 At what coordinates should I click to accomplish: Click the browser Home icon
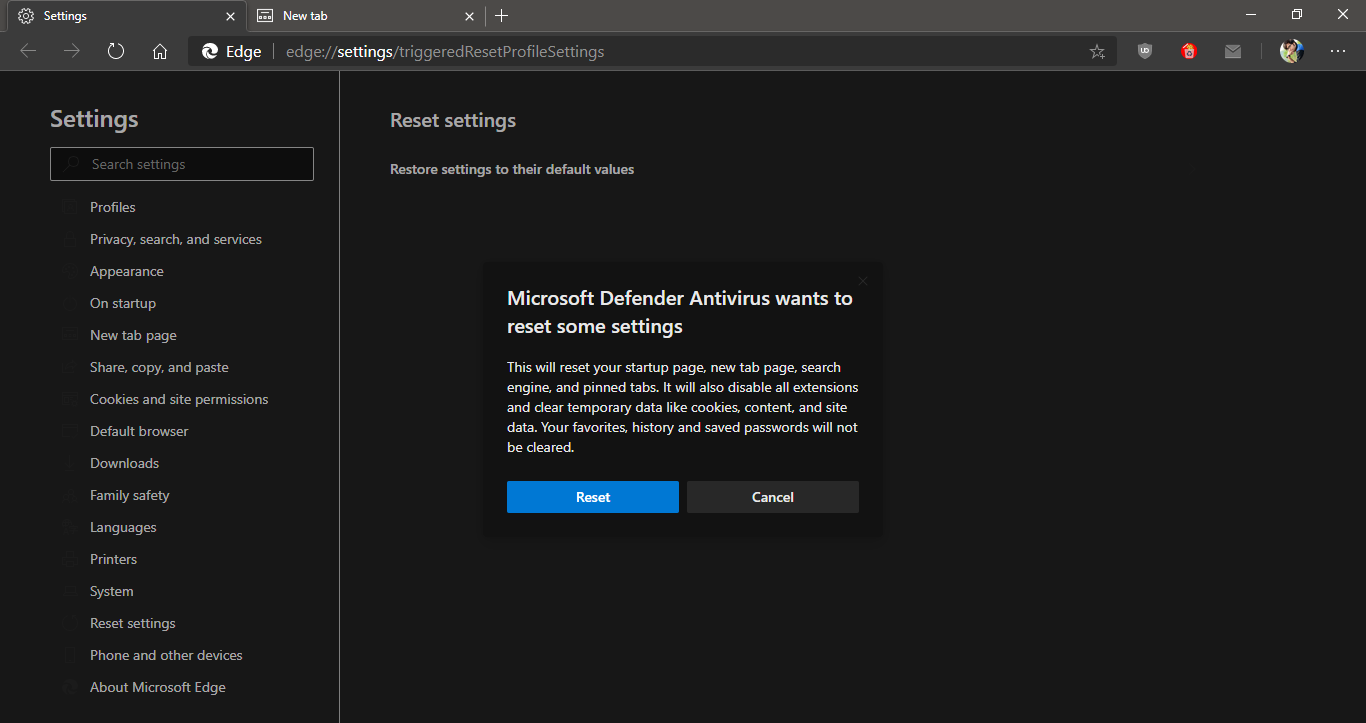point(160,51)
